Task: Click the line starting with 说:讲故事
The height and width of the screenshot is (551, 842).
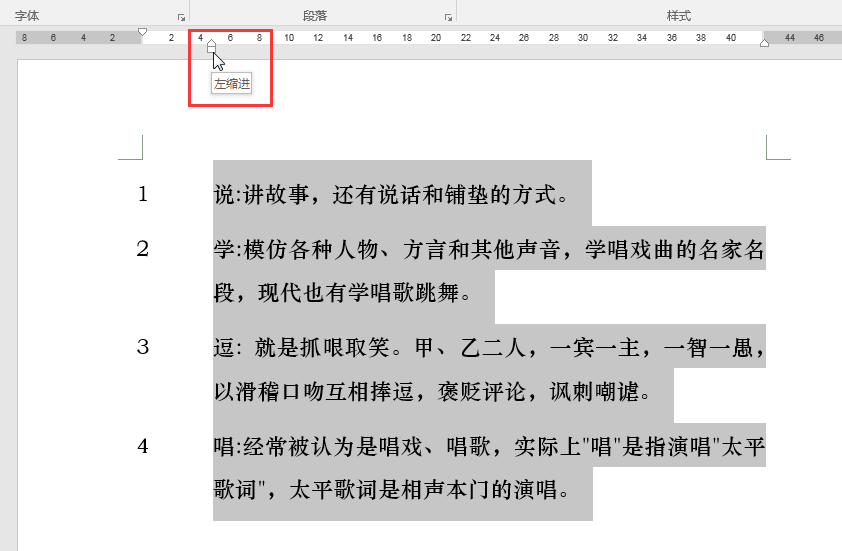Action: click(391, 194)
